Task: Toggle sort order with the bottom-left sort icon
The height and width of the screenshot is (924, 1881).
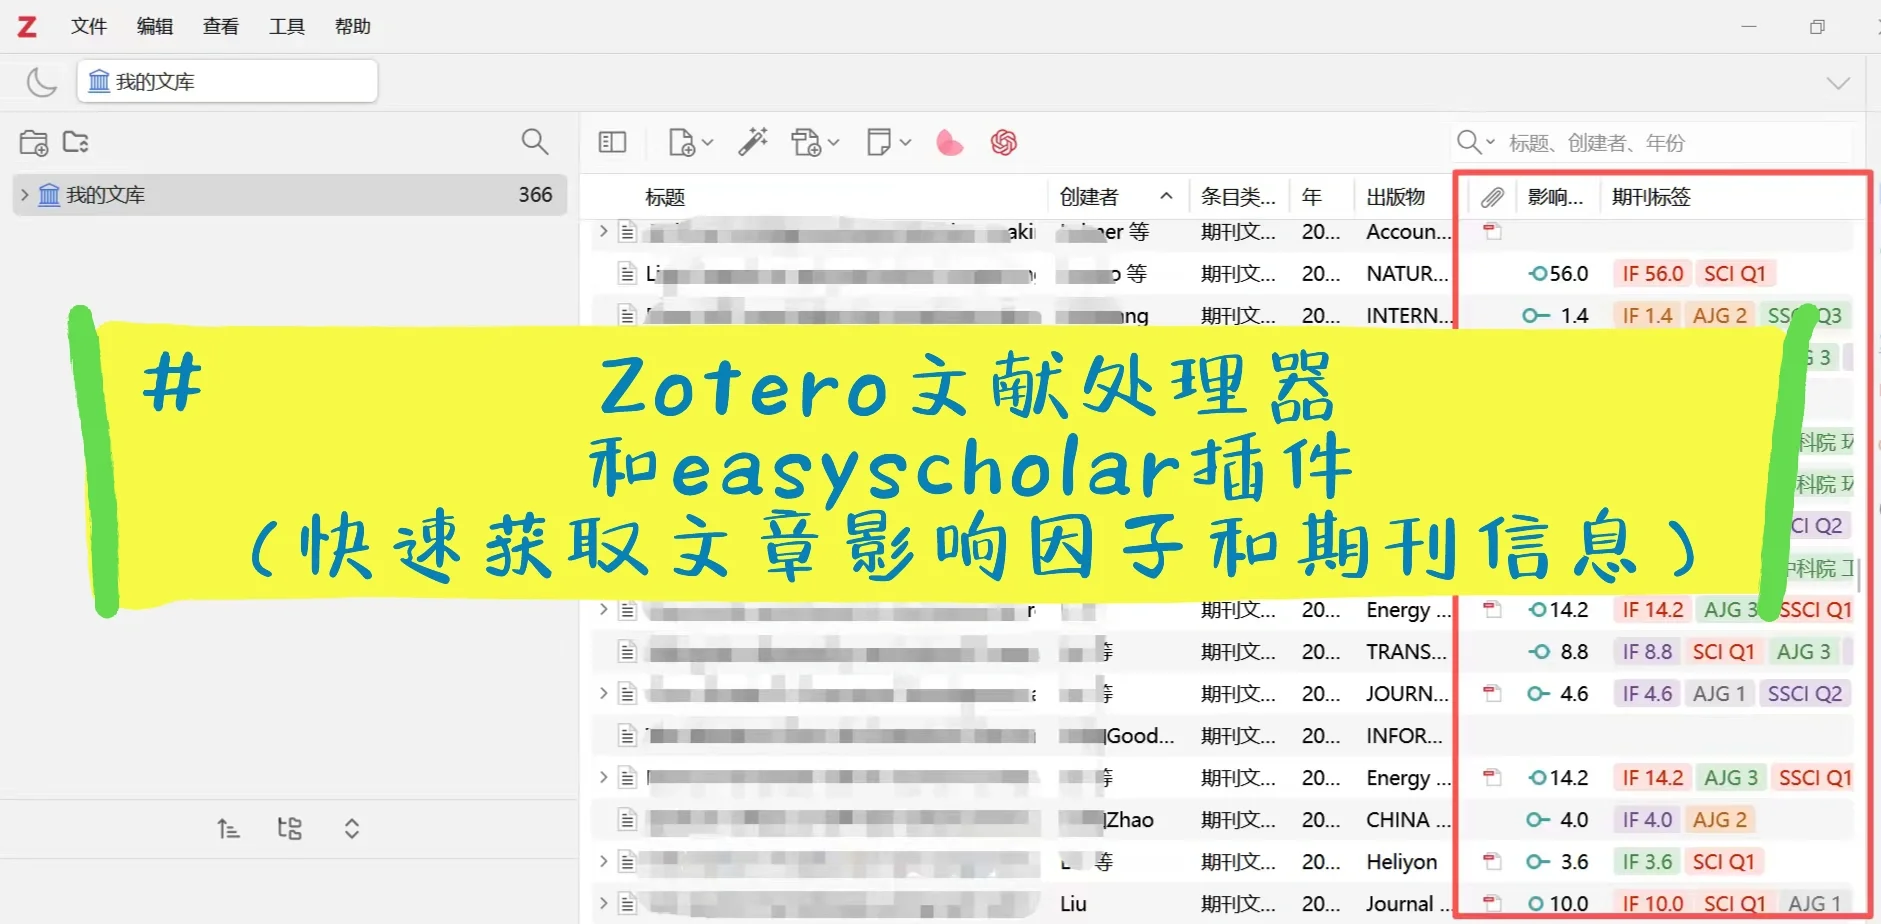Action: pyautogui.click(x=229, y=828)
